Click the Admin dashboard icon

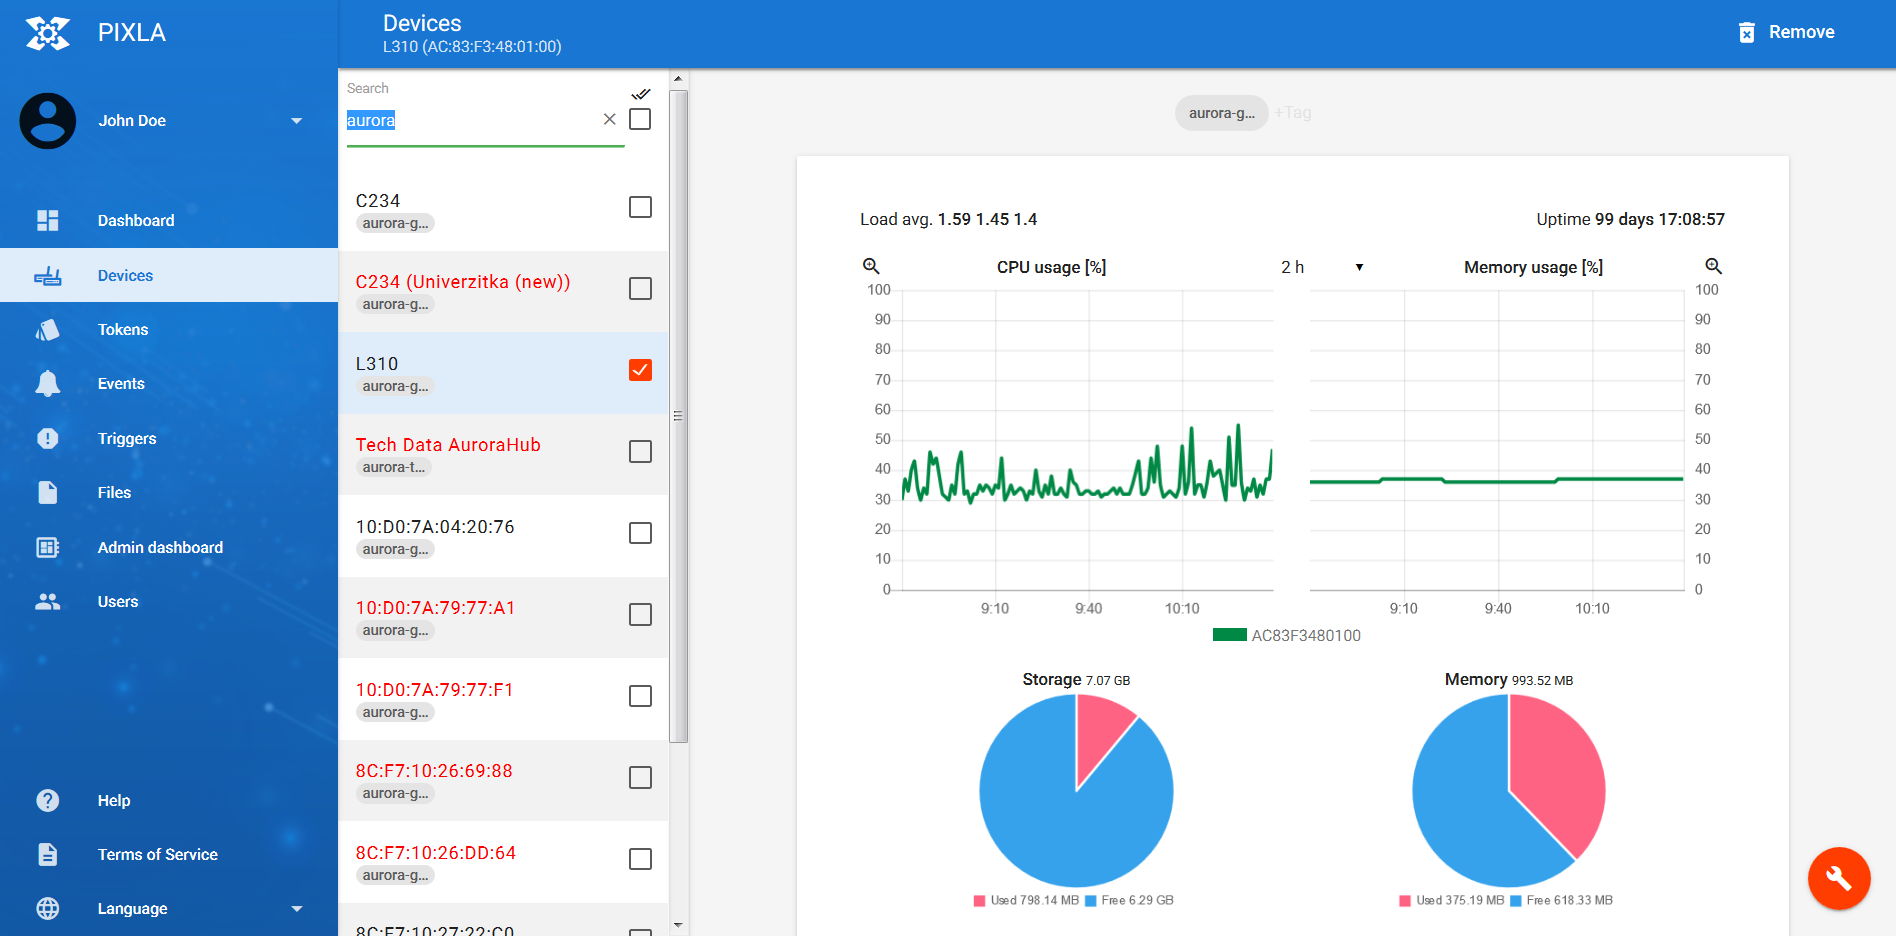pyautogui.click(x=48, y=547)
